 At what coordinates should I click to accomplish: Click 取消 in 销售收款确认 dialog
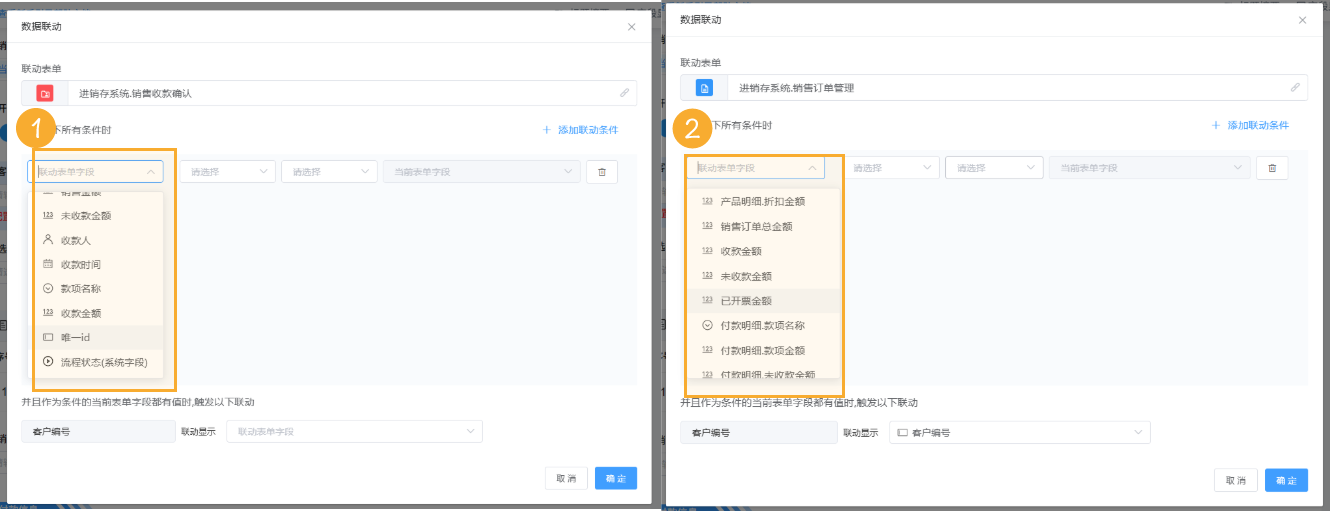(566, 479)
